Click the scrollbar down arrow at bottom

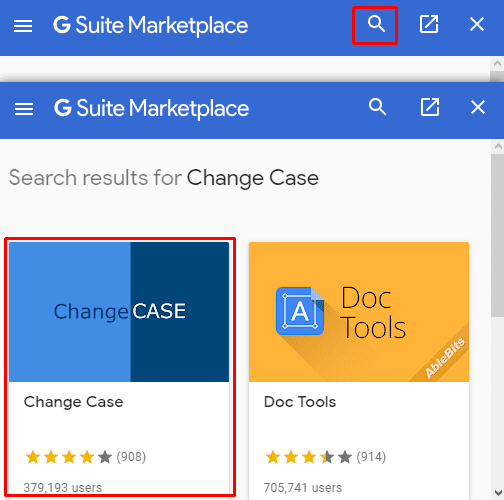[x=498, y=492]
